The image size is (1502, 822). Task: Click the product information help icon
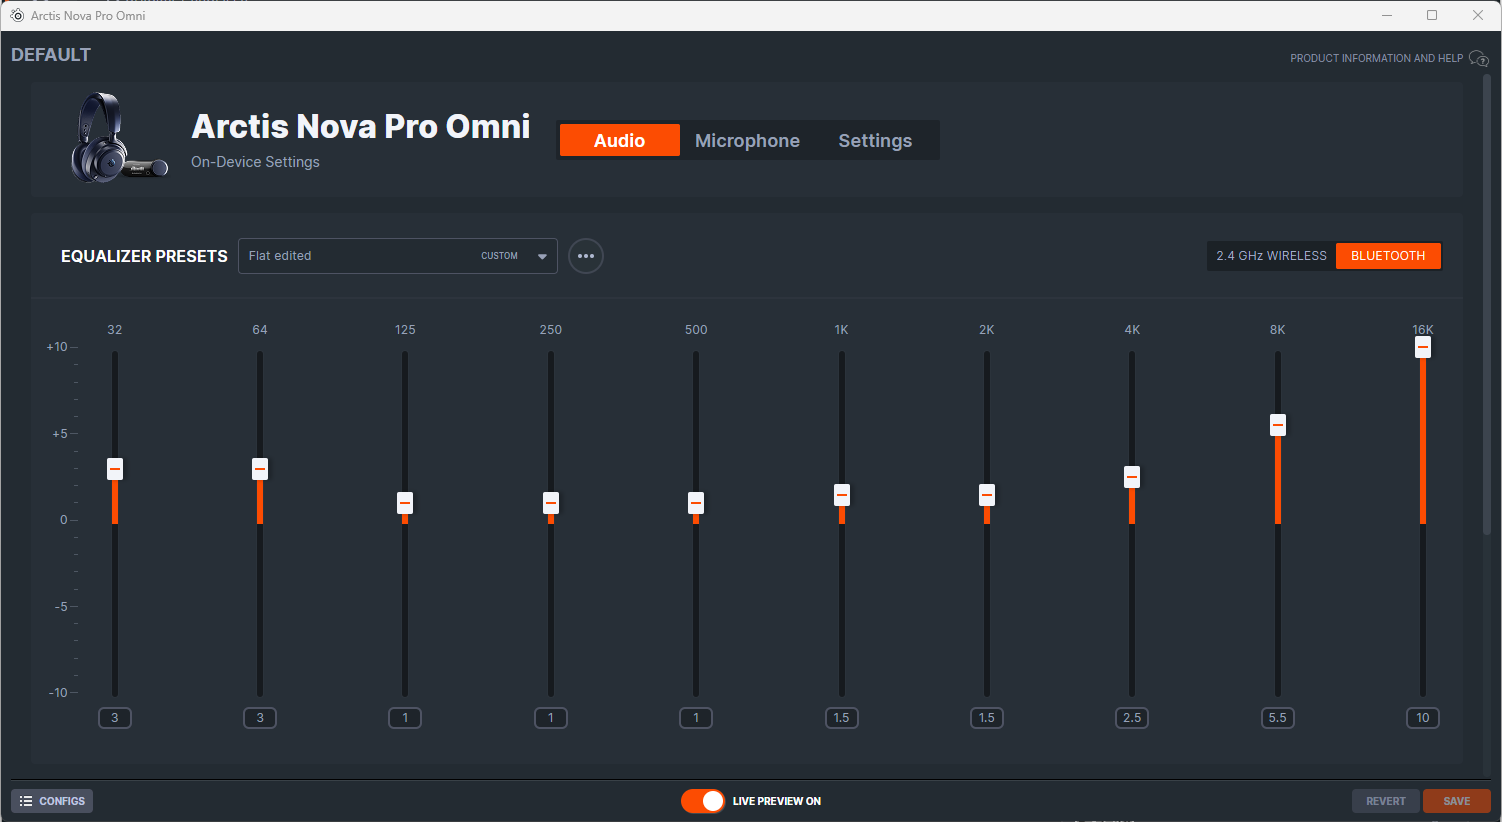[x=1478, y=59]
